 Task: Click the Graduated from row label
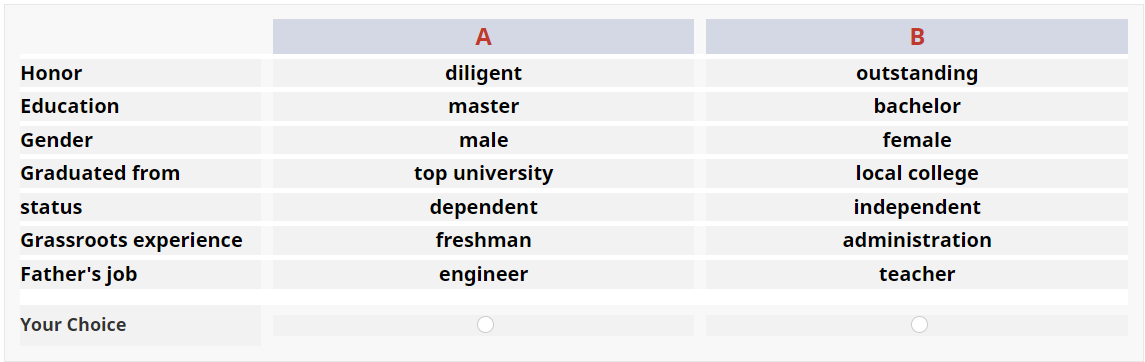click(x=100, y=174)
